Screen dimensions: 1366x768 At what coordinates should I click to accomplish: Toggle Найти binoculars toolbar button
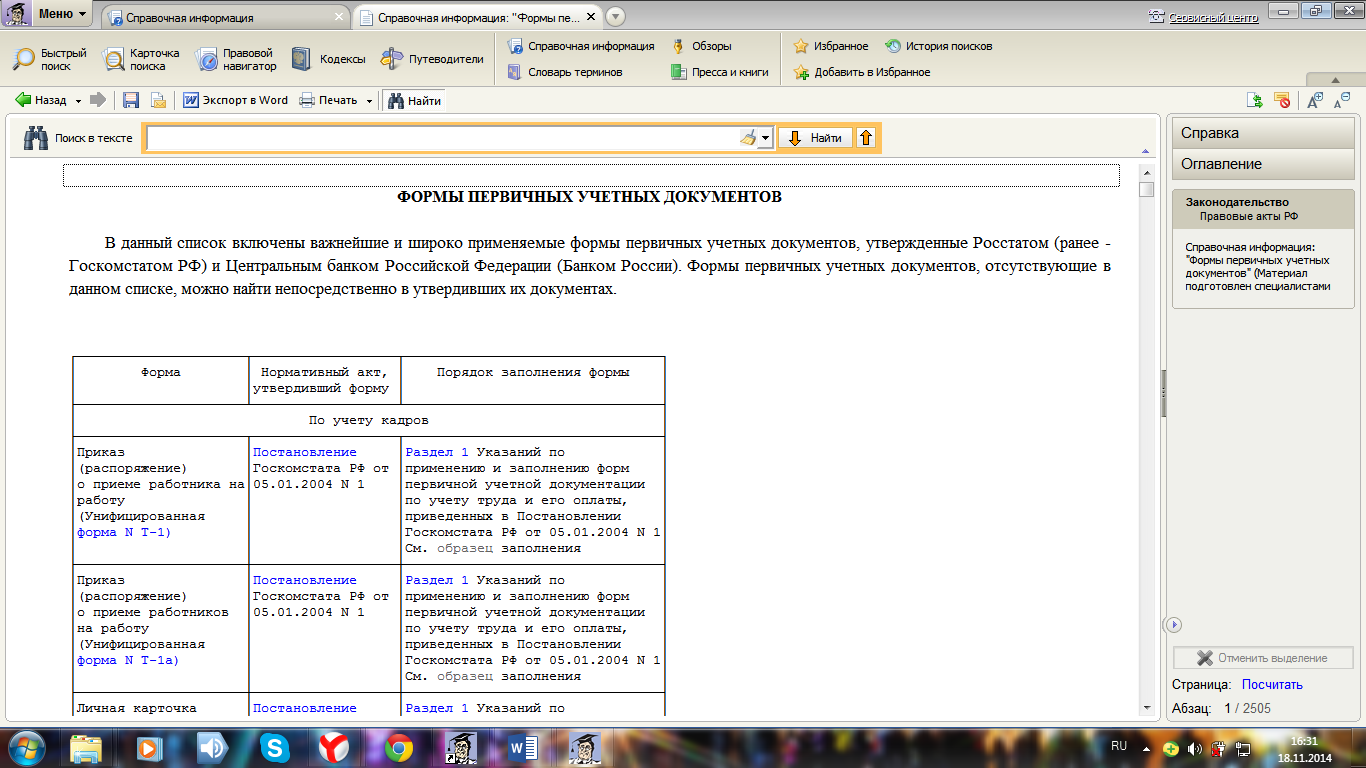[413, 100]
